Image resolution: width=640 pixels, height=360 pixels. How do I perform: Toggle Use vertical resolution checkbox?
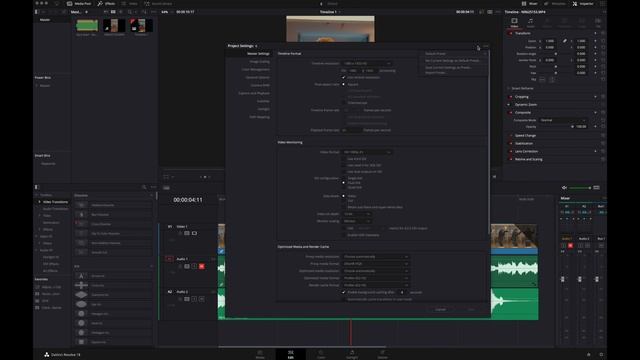[x=343, y=77]
